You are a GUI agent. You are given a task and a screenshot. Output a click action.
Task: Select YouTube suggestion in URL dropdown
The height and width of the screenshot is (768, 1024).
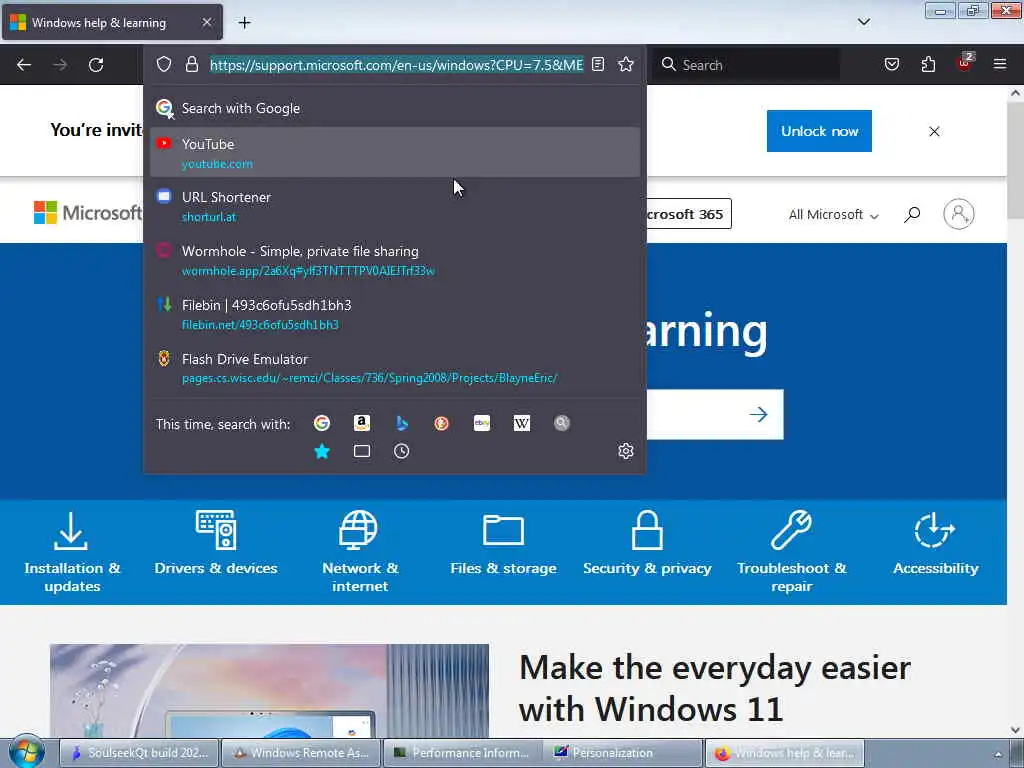(x=394, y=153)
